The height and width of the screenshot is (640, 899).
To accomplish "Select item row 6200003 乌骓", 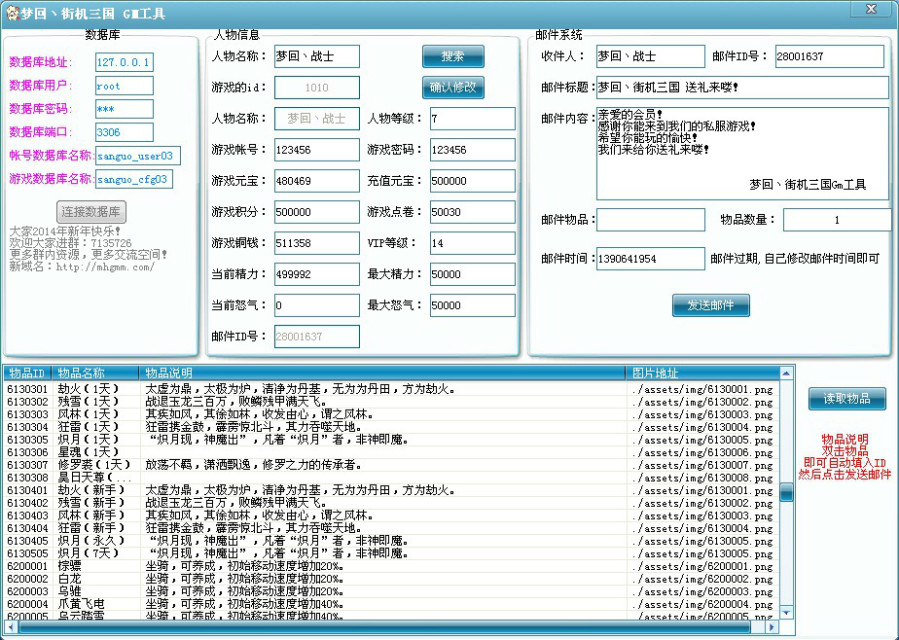I will click(x=392, y=591).
